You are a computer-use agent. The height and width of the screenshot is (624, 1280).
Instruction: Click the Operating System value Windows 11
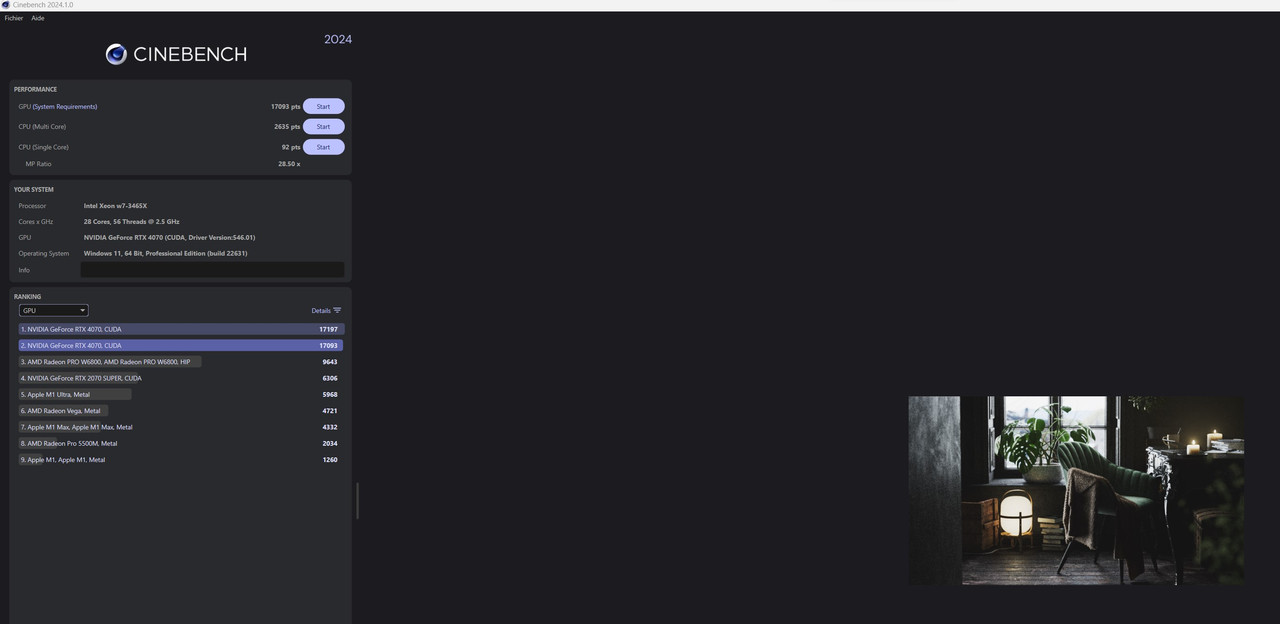165,254
